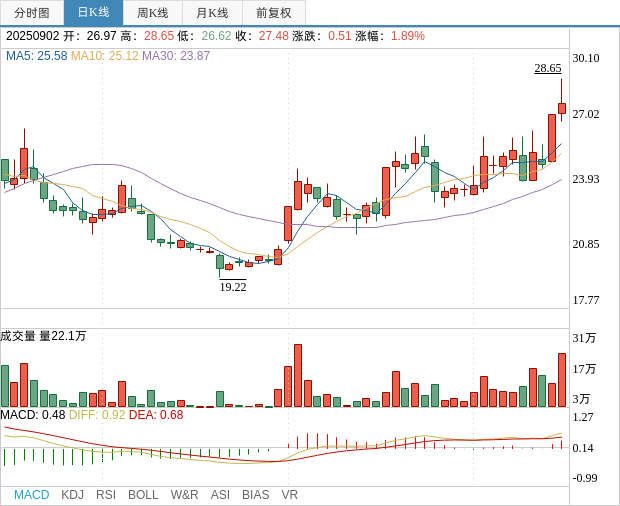Click the DEA: 0.68 value text
Image resolution: width=620 pixels, height=506 pixels.
156,415
